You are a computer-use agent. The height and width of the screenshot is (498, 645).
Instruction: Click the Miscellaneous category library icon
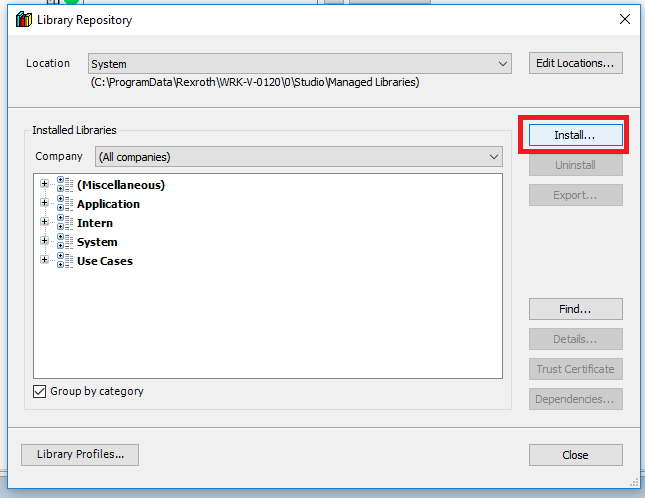tap(64, 185)
